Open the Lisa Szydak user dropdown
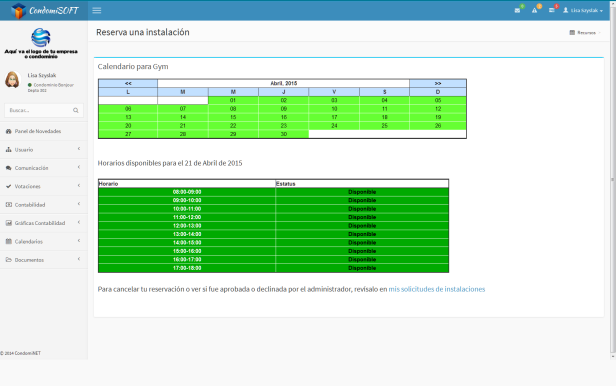This screenshot has width=616, height=386. (x=583, y=11)
